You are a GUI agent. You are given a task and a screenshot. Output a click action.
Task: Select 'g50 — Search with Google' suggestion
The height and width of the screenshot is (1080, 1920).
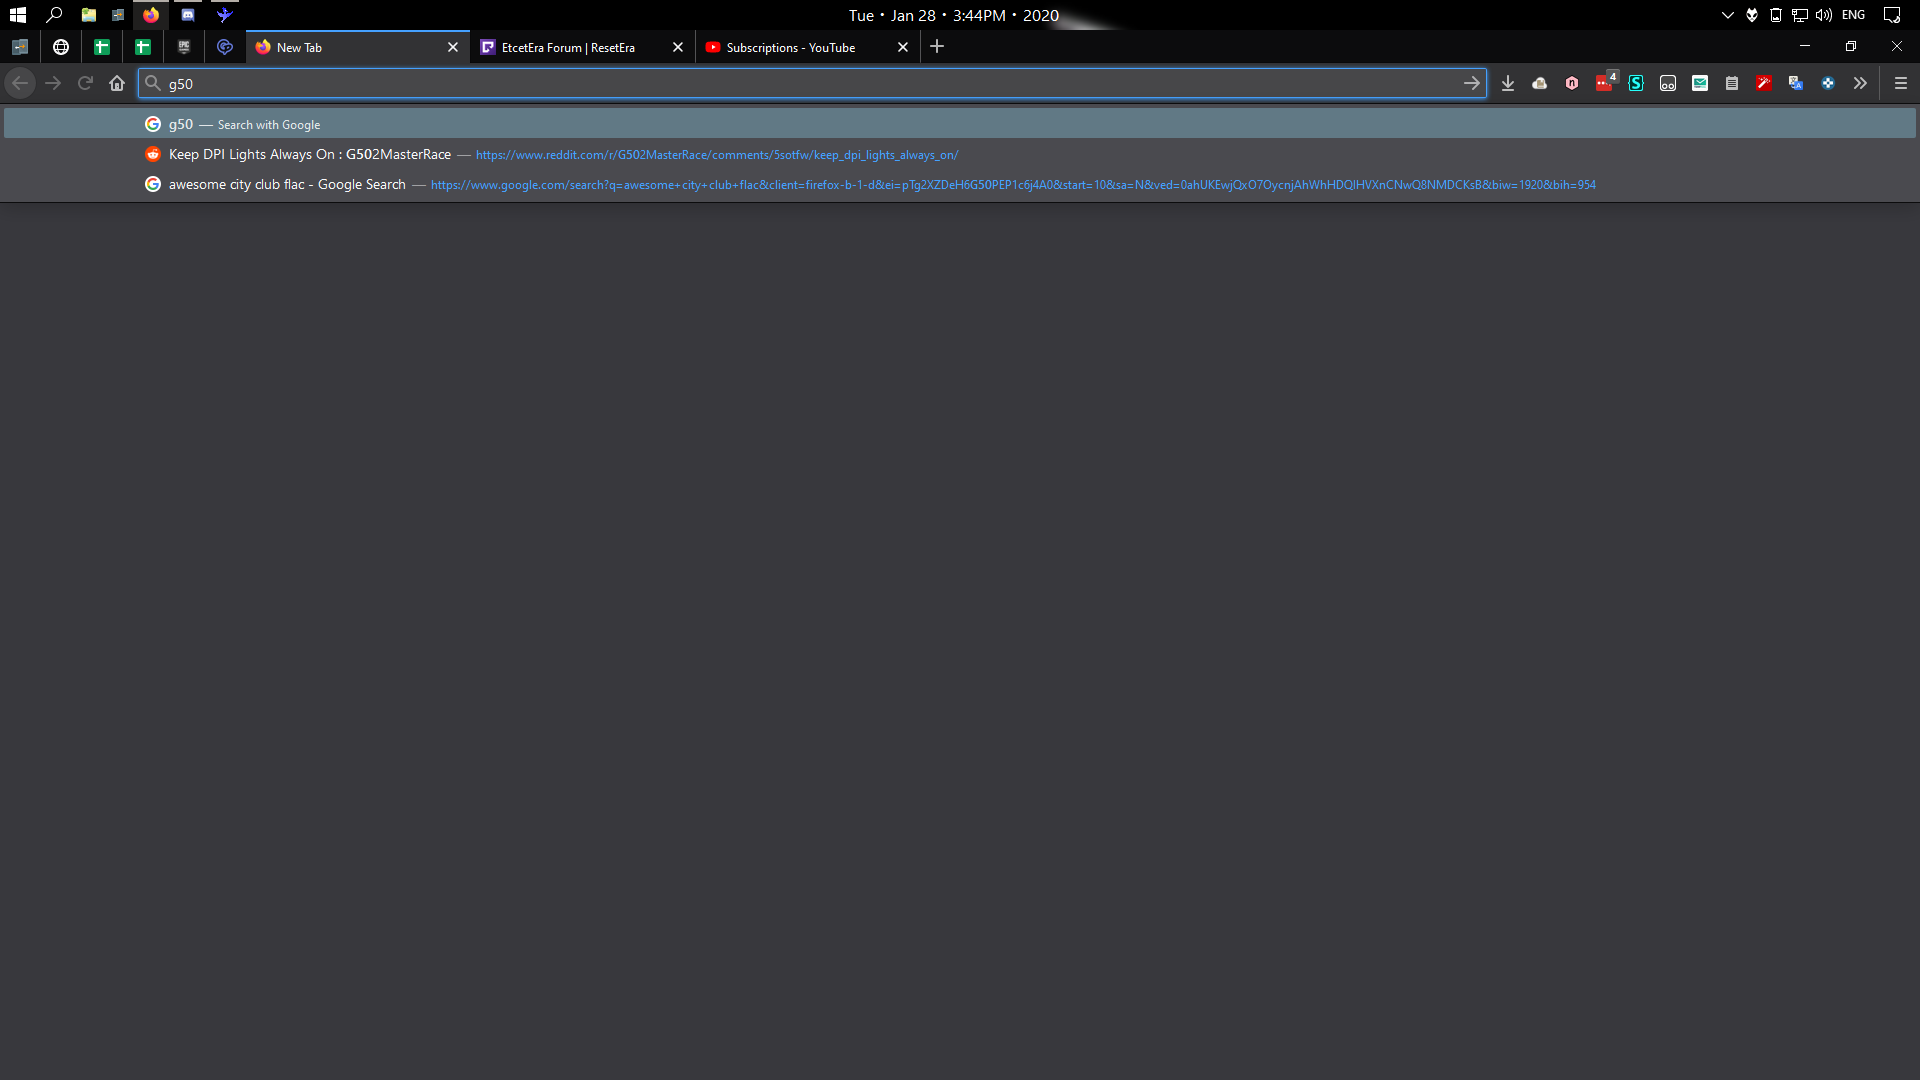pos(244,124)
